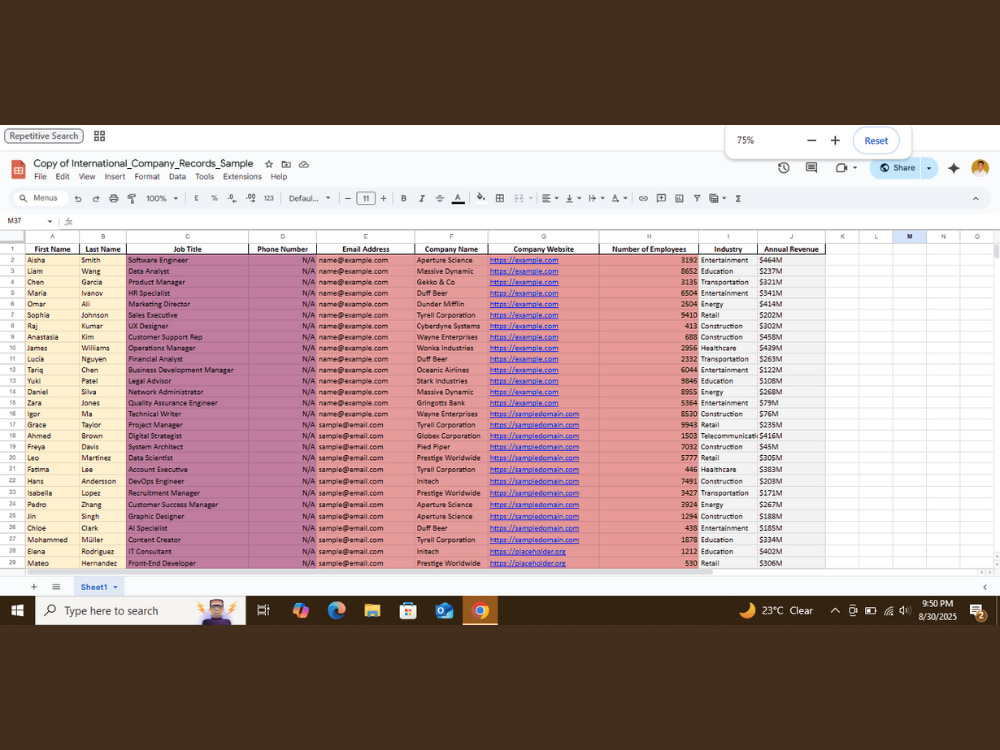Open text rotation dropdown
This screenshot has width=1000, height=750.
[x=619, y=198]
